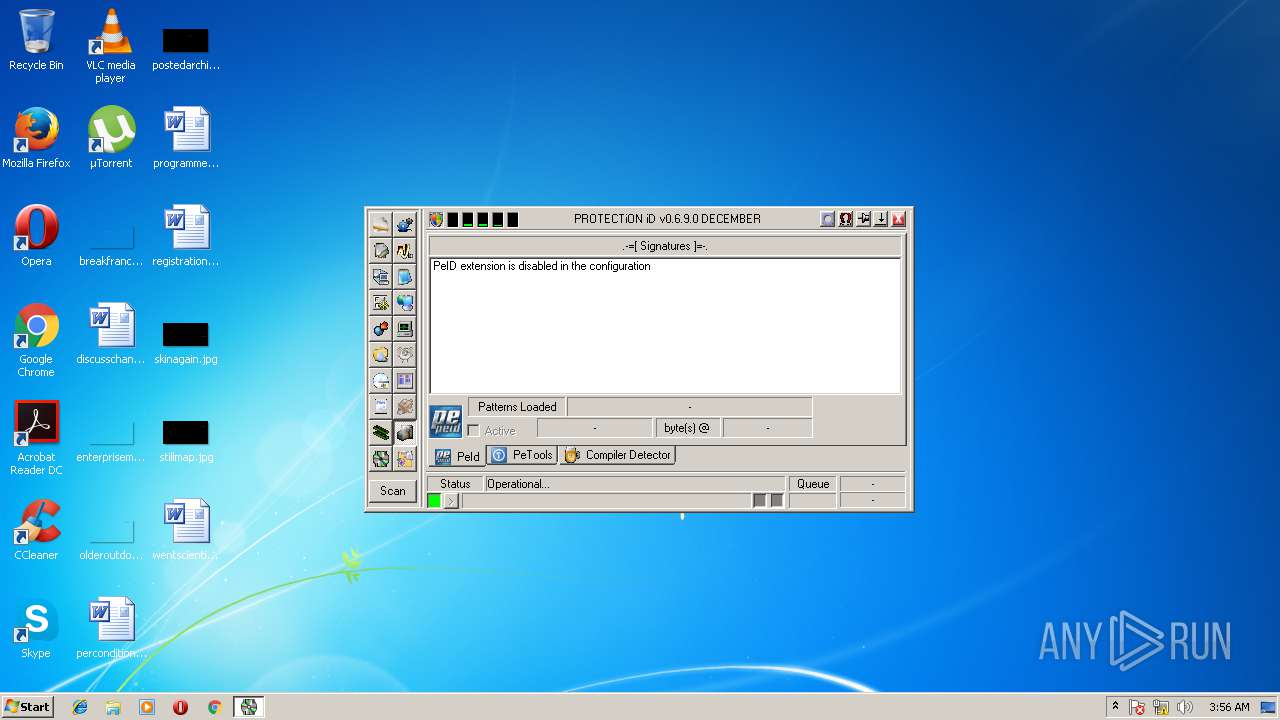The height and width of the screenshot is (720, 1280).
Task: Click the yellow folder search sidebar icon
Action: coord(380,354)
